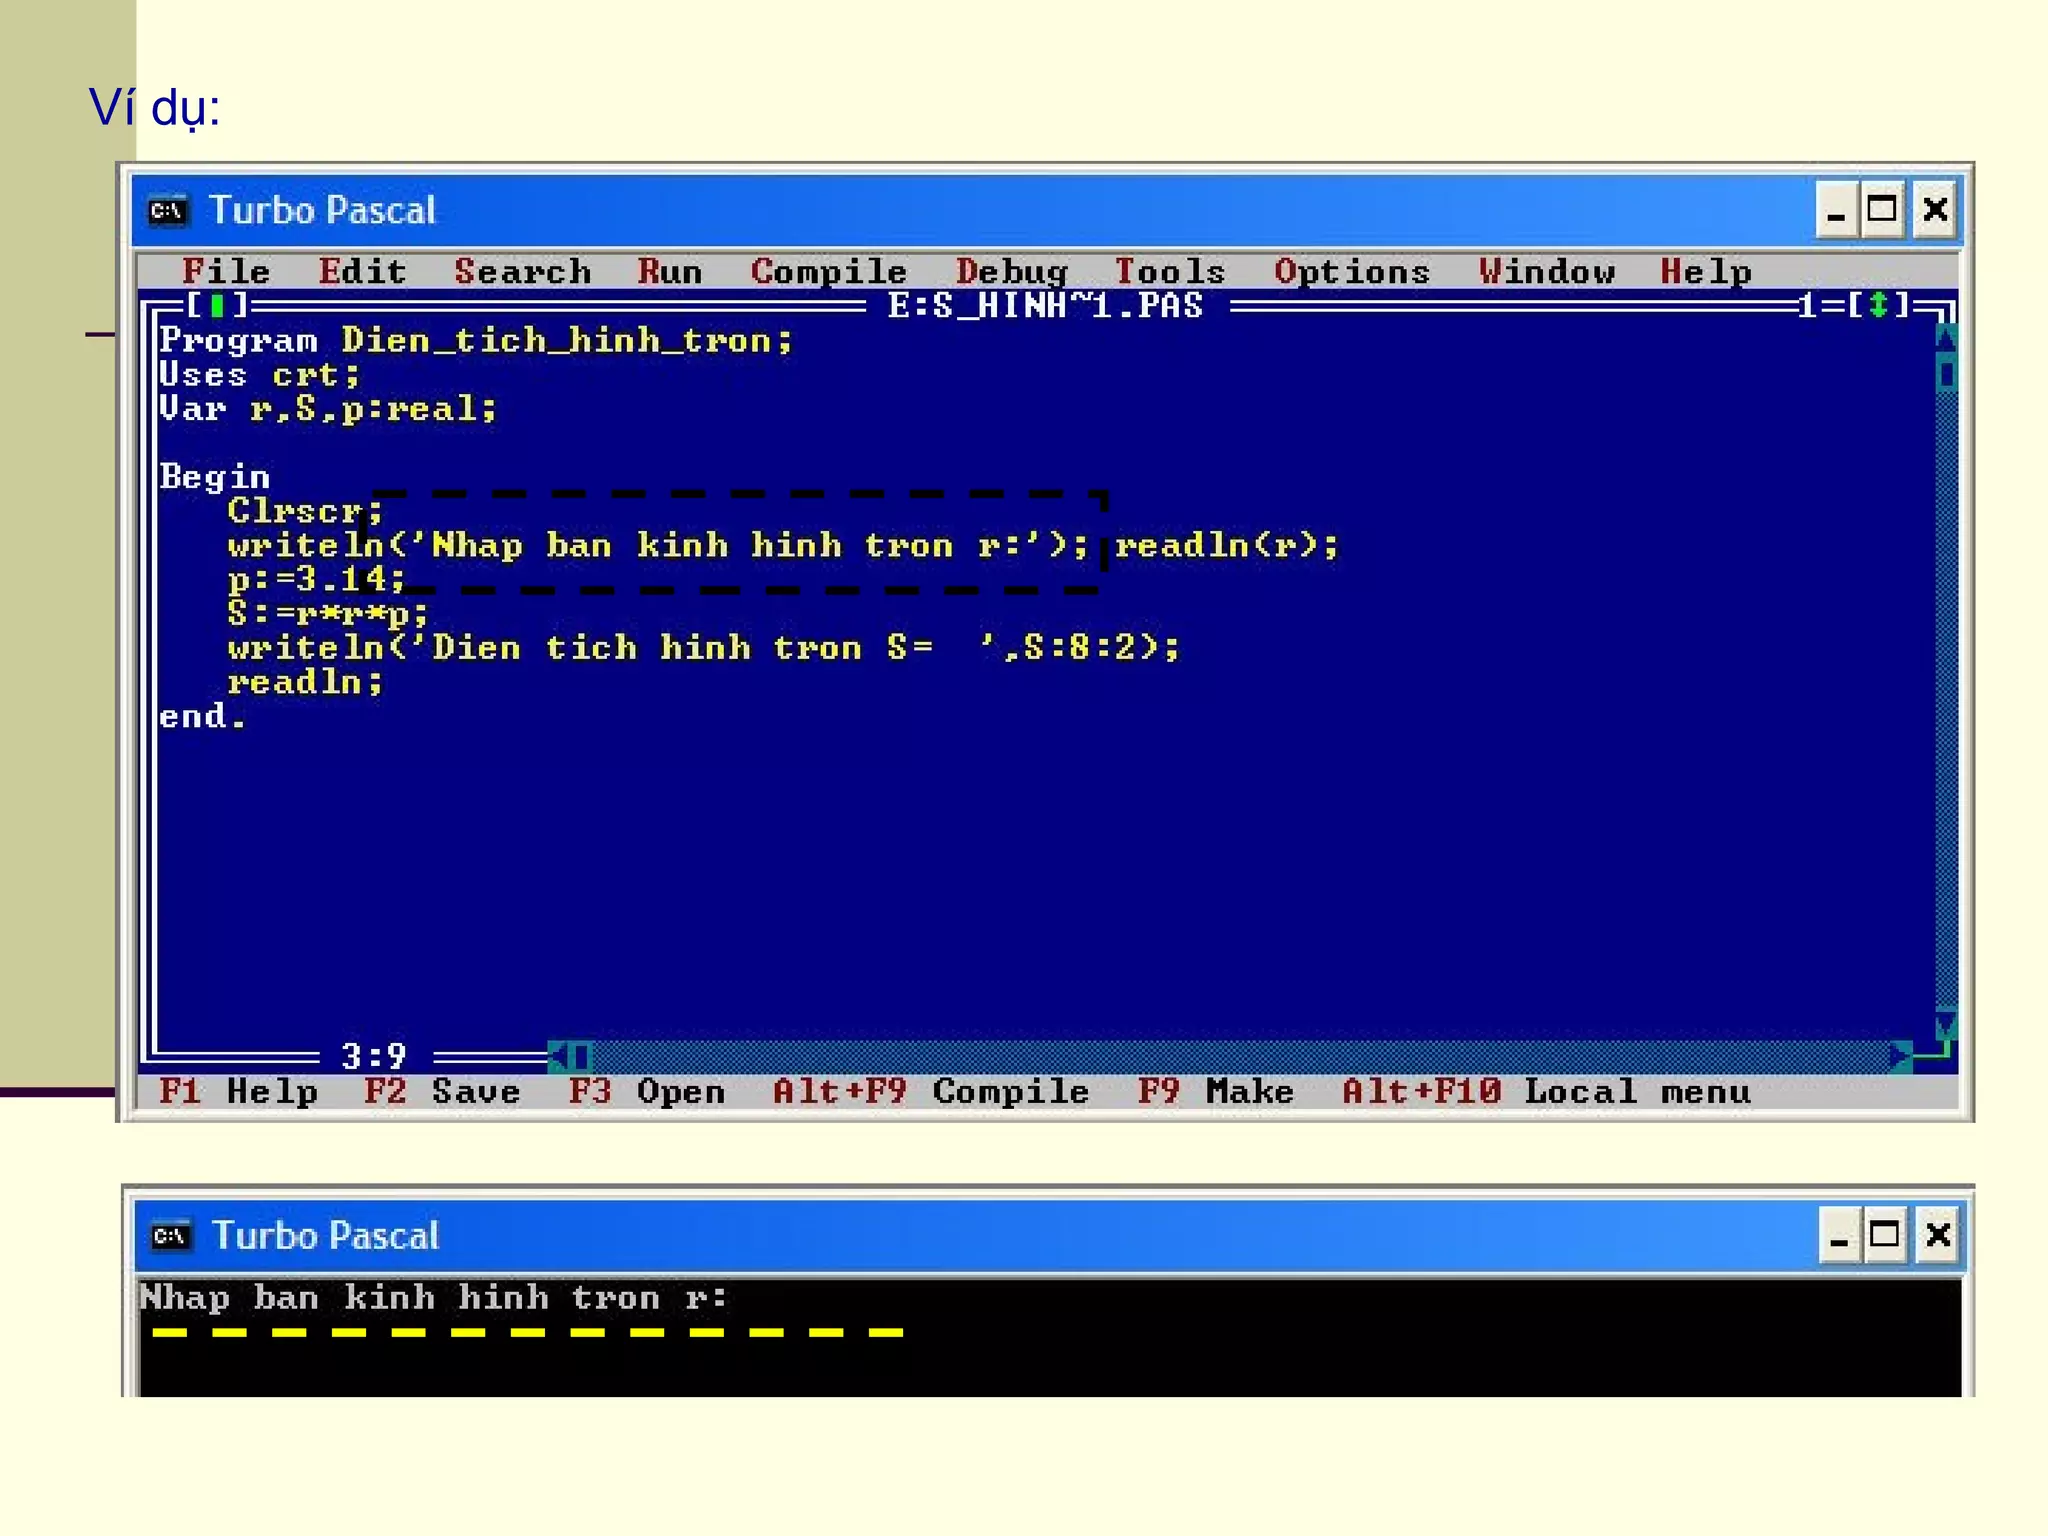The height and width of the screenshot is (1536, 2048).
Task: Click the editor window close box icon
Action: [217, 305]
